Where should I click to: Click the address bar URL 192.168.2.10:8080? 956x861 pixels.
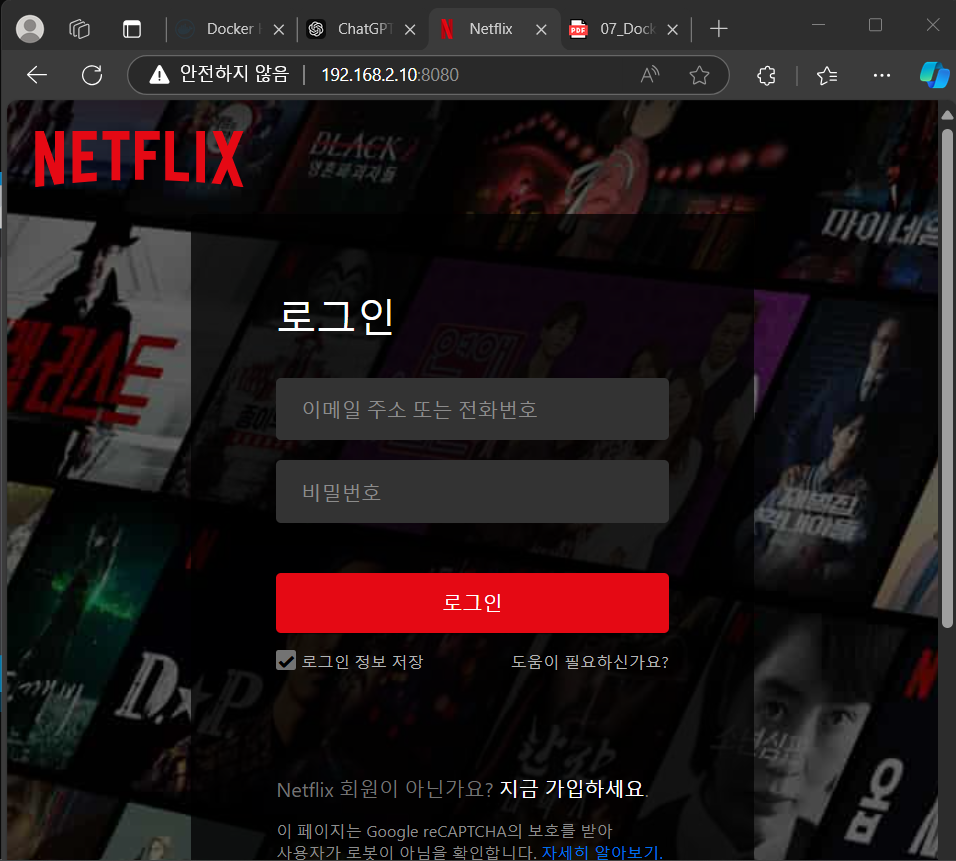(x=390, y=75)
